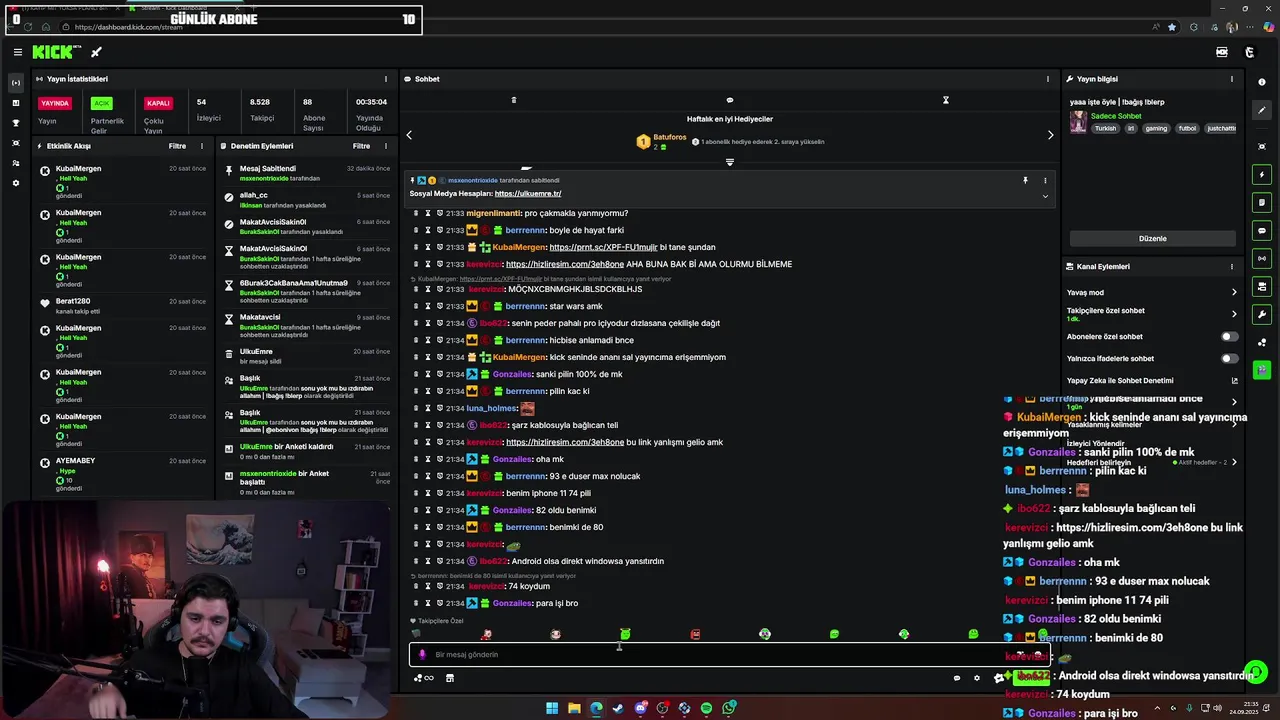This screenshot has width=1280, height=720.
Task: Open options menu for Denetim Eylemleri panel
Action: pos(386,146)
